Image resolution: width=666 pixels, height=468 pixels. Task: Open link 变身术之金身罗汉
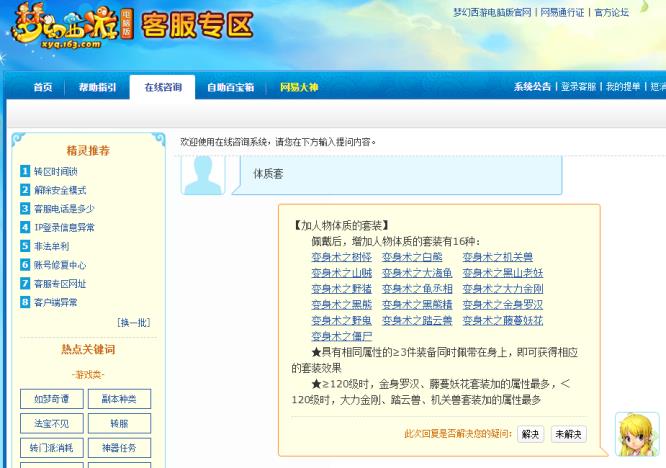[503, 304]
